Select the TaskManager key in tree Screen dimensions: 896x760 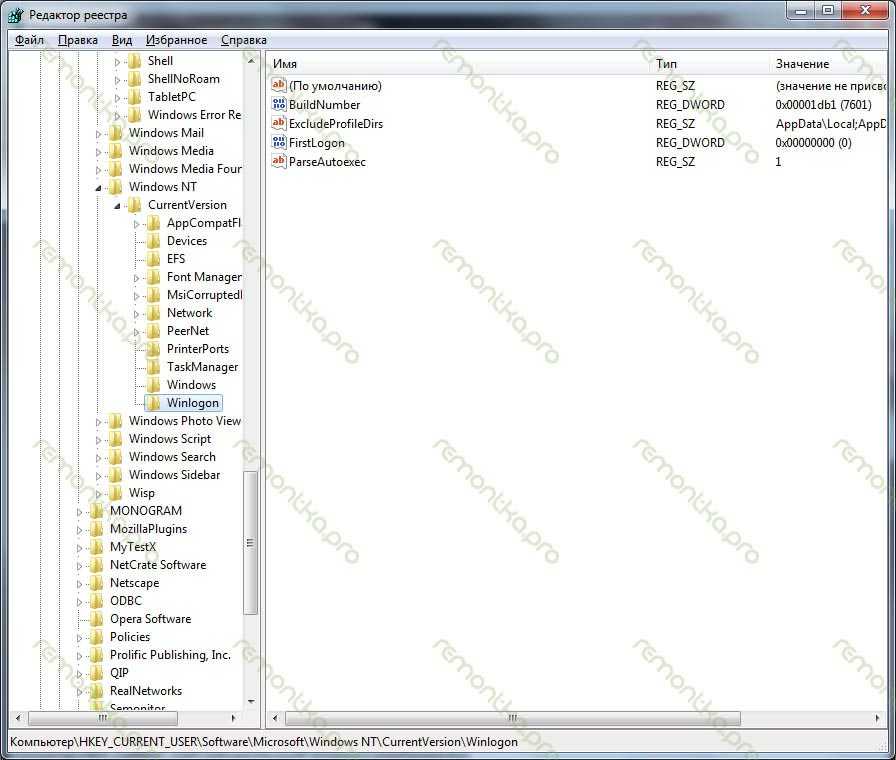(202, 367)
